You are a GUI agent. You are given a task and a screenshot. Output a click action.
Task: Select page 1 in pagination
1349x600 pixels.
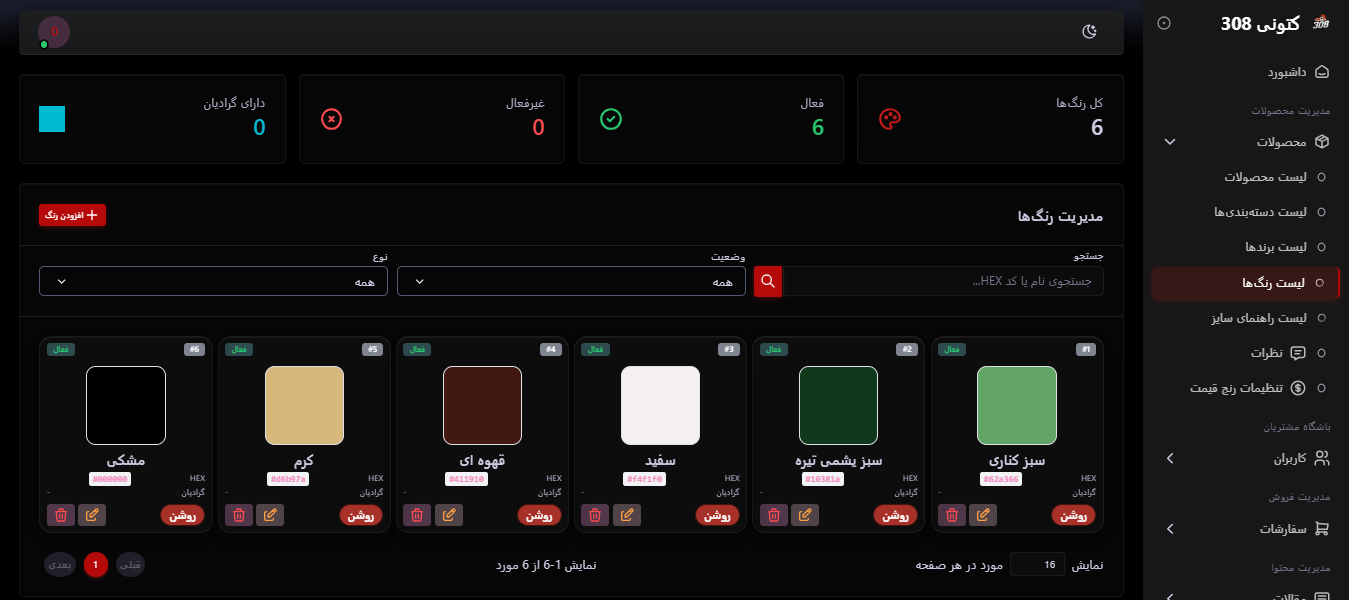(x=96, y=565)
